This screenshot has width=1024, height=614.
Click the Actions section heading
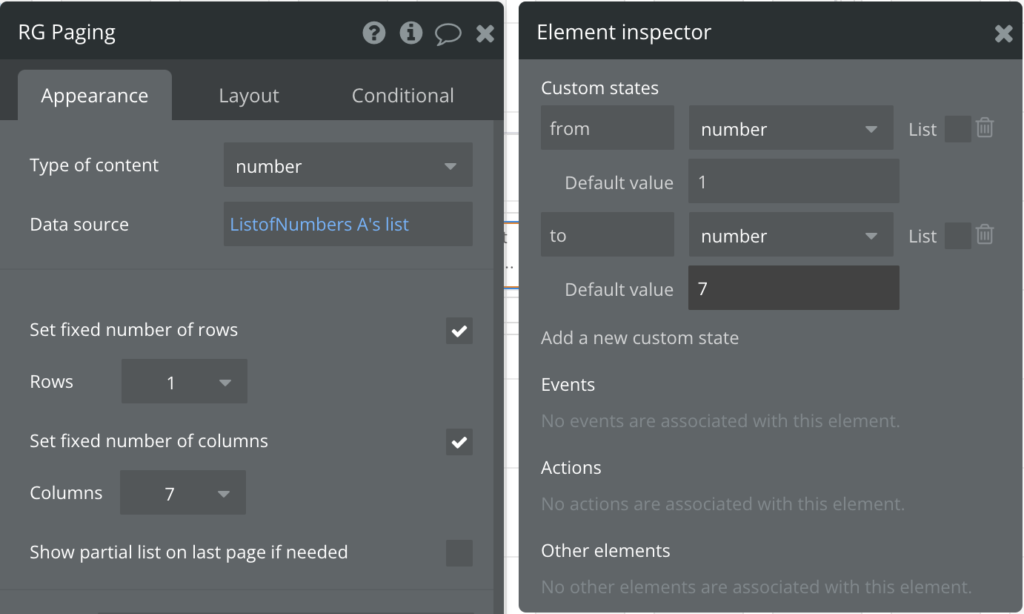(x=571, y=467)
